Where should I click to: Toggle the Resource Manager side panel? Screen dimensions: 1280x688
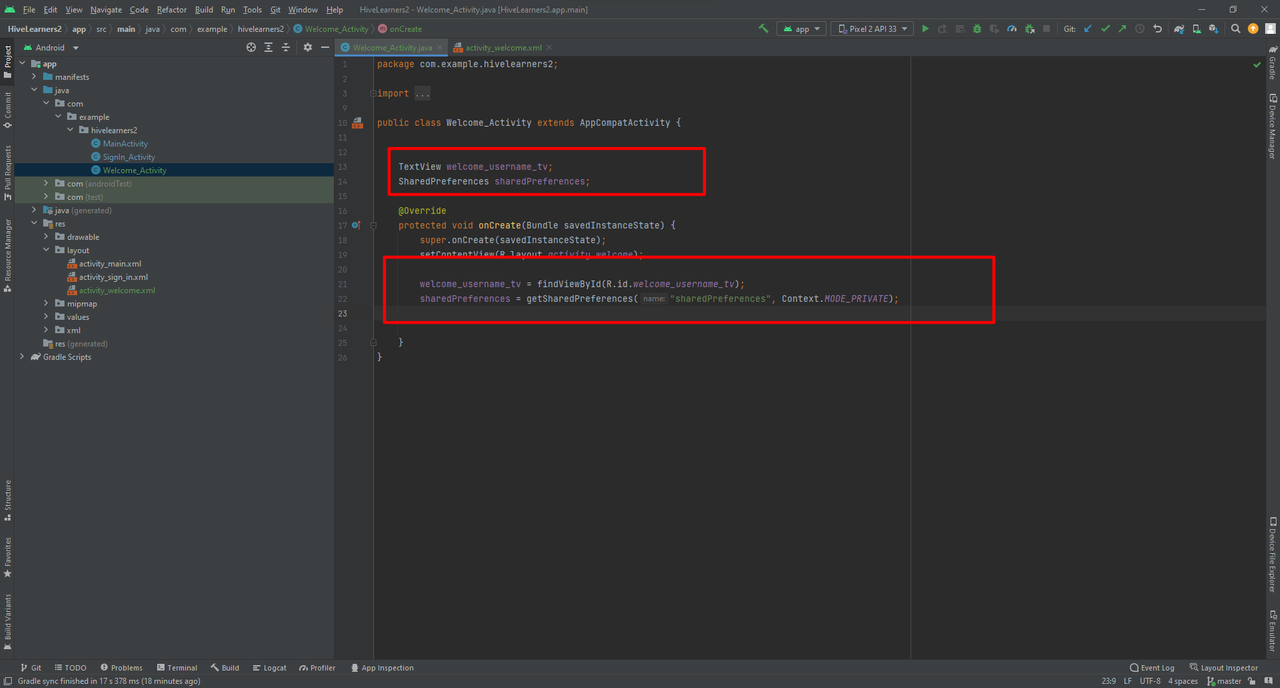7,256
